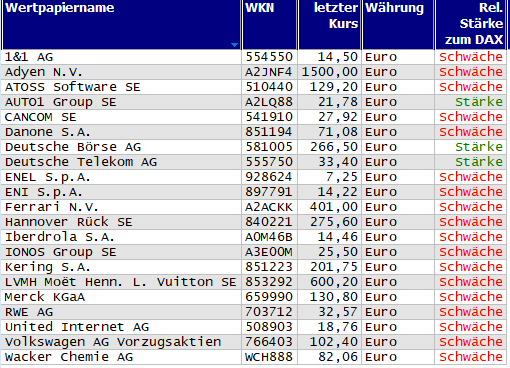510x368 pixels.
Task: Click WKN cell A2LQ88
Action: (x=269, y=102)
